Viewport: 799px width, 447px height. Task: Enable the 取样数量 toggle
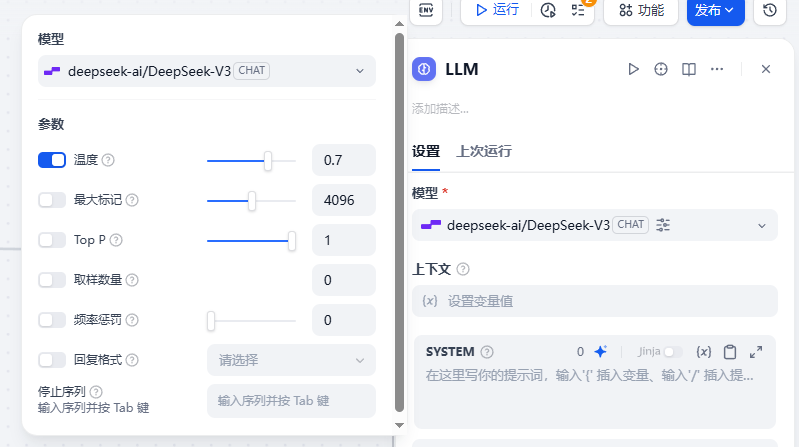point(52,280)
